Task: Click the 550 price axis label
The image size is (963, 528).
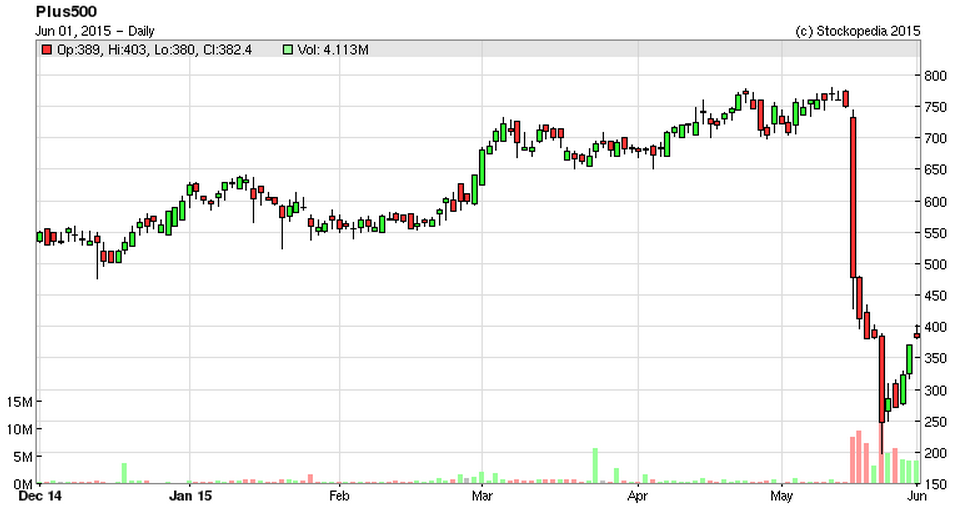Action: [935, 233]
